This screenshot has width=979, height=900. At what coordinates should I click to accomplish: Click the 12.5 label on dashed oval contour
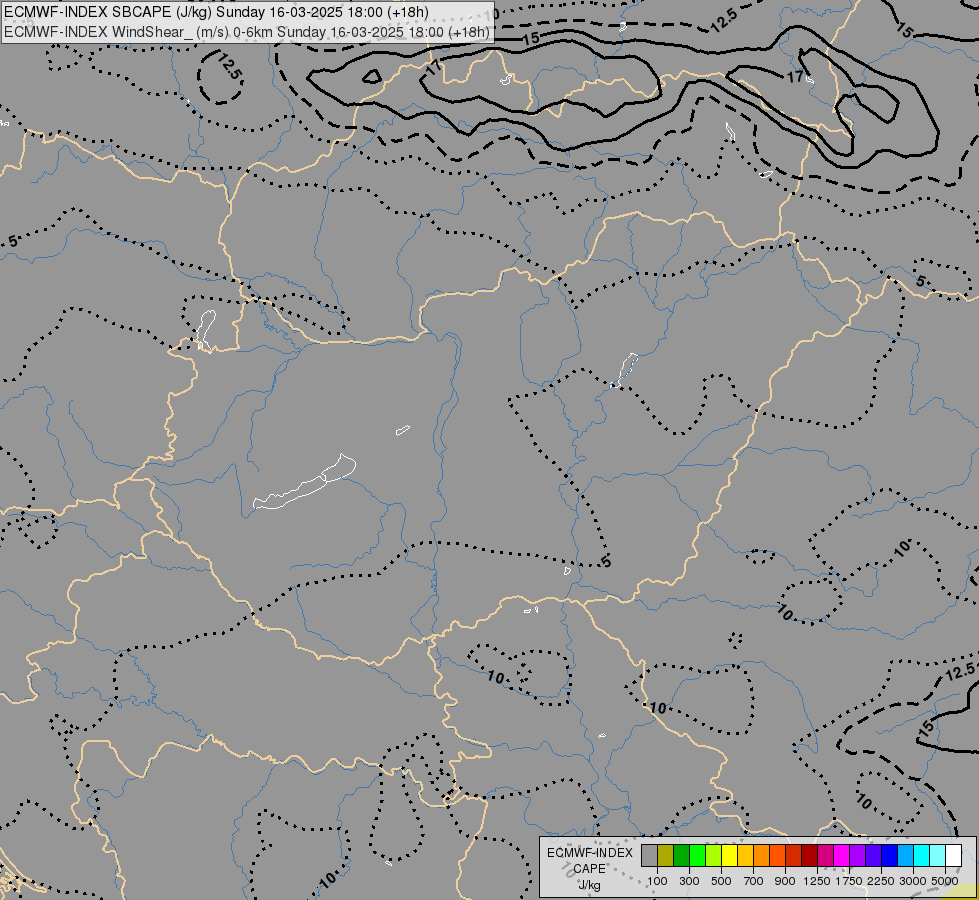pos(229,66)
